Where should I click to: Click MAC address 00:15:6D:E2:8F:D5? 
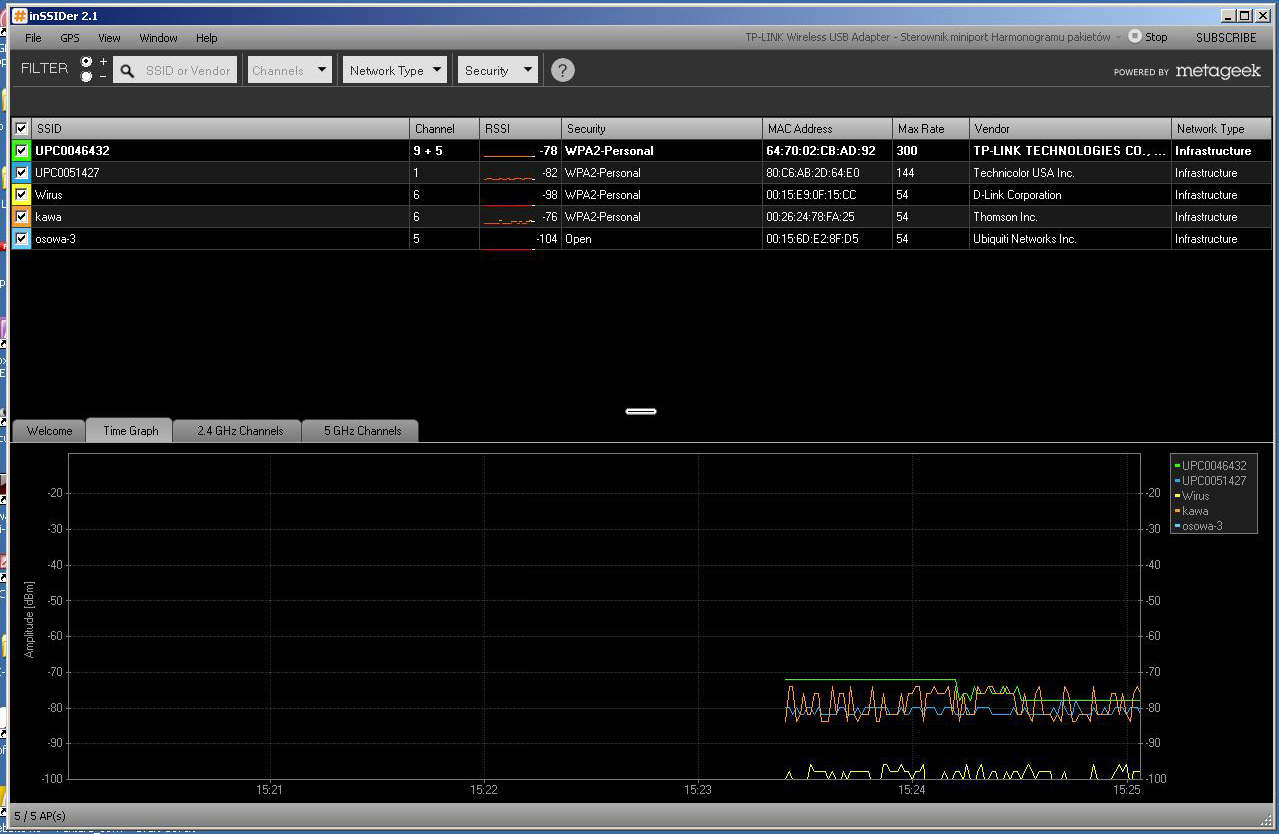pyautogui.click(x=812, y=239)
